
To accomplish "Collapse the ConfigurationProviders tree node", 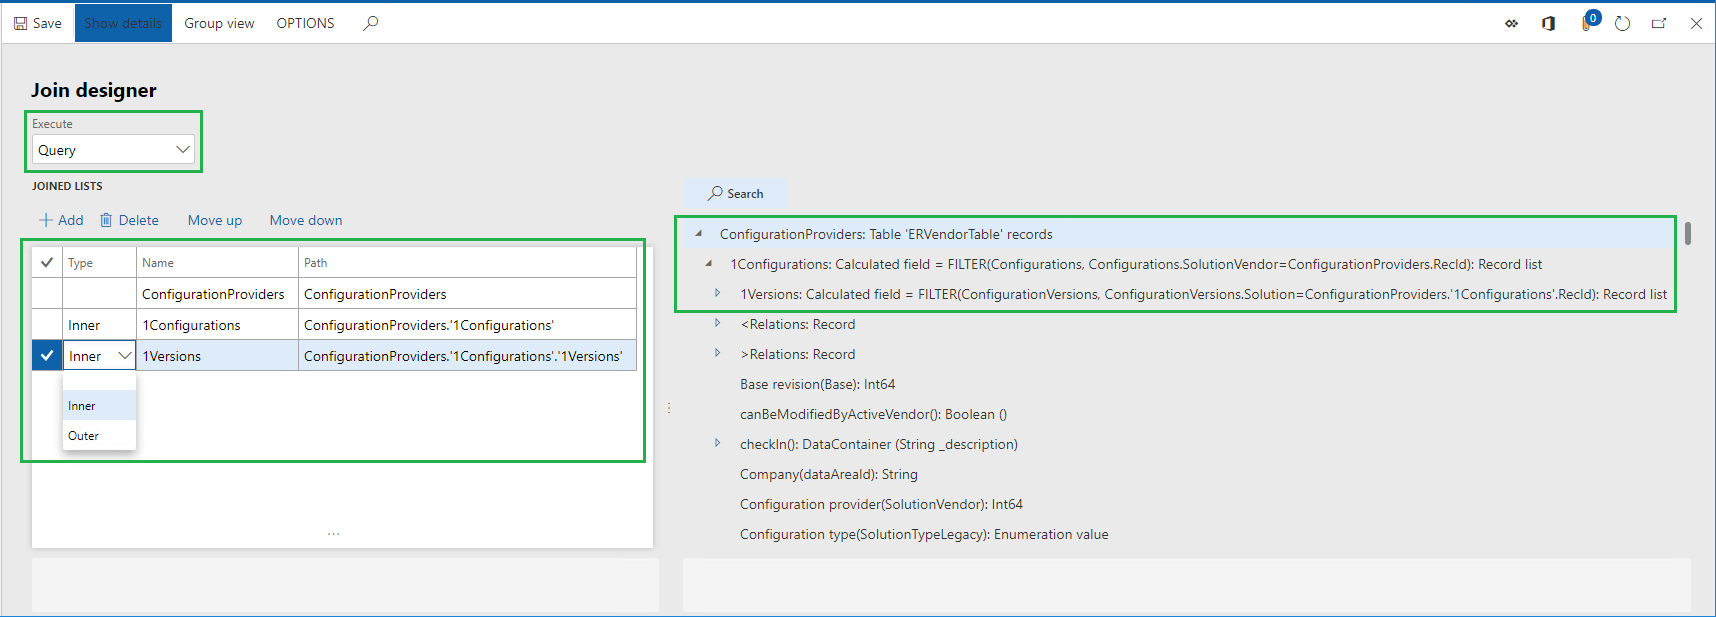I will tap(699, 234).
